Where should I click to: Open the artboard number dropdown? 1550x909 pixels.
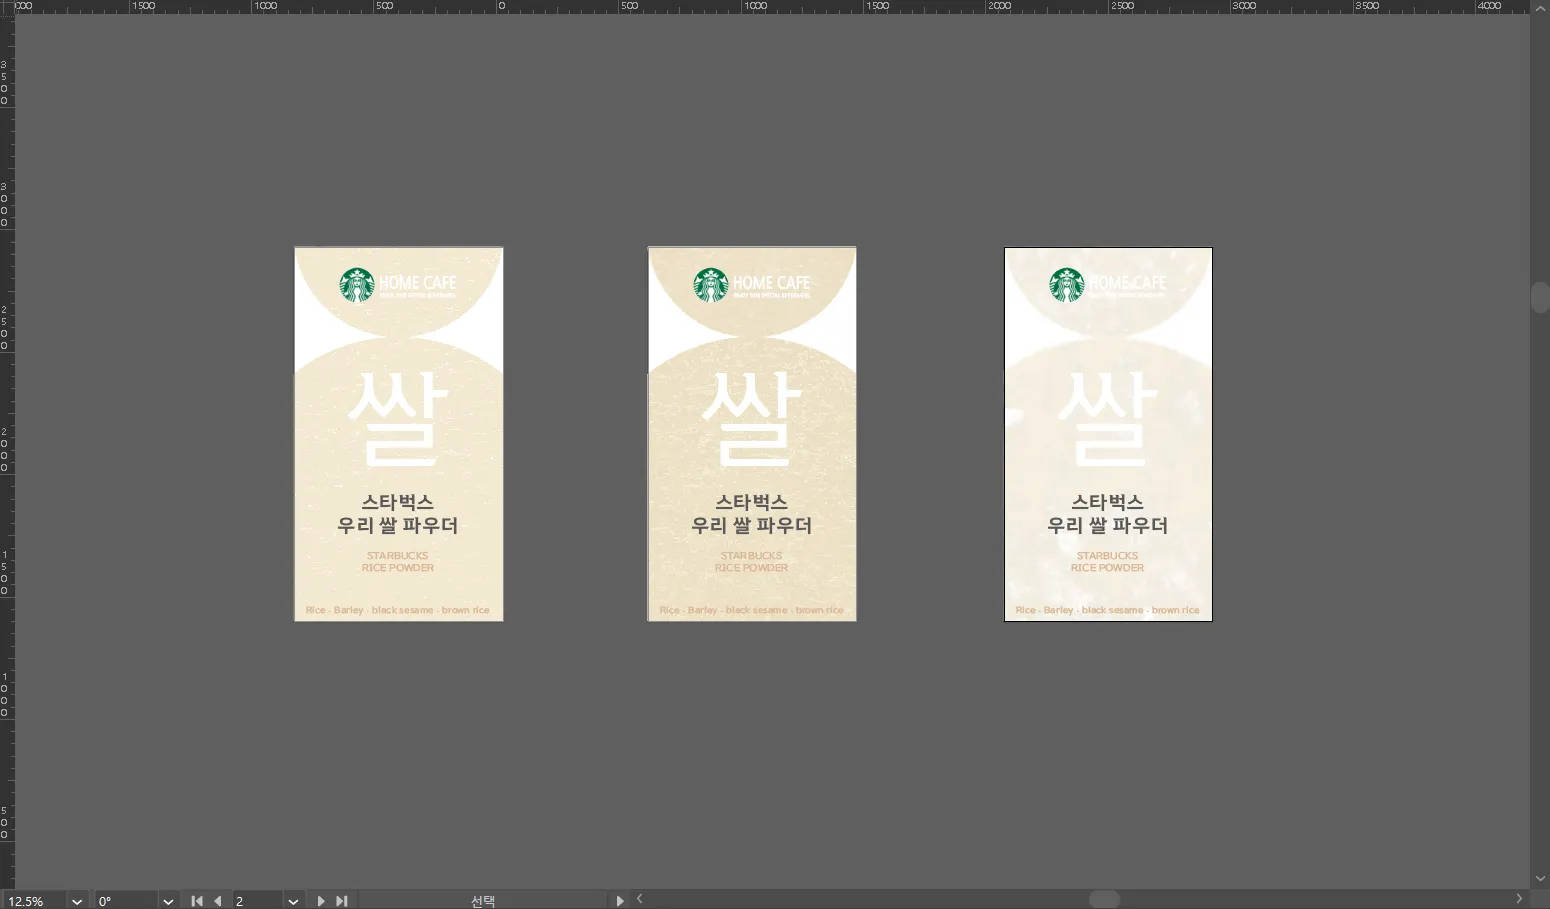[x=293, y=901]
